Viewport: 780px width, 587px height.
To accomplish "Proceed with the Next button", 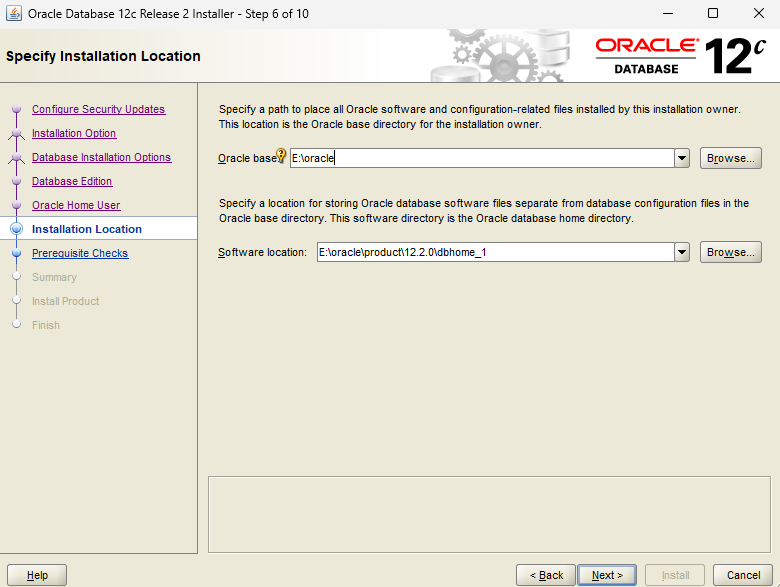I will coord(607,575).
